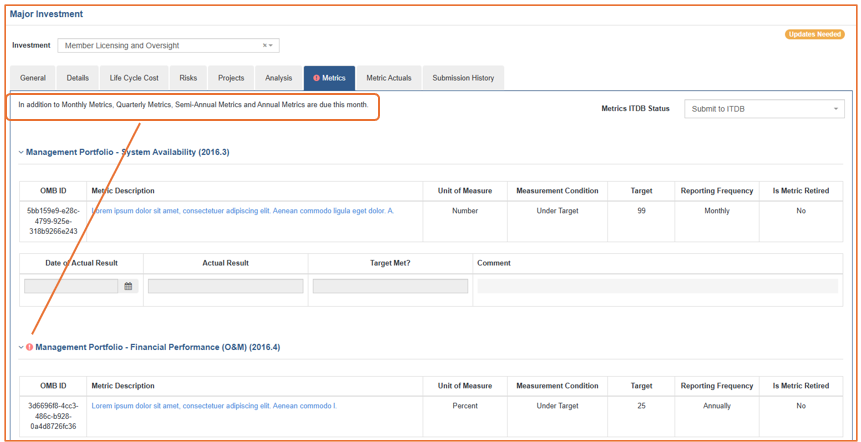
Task: Select the Metrics tab
Action: click(x=329, y=78)
